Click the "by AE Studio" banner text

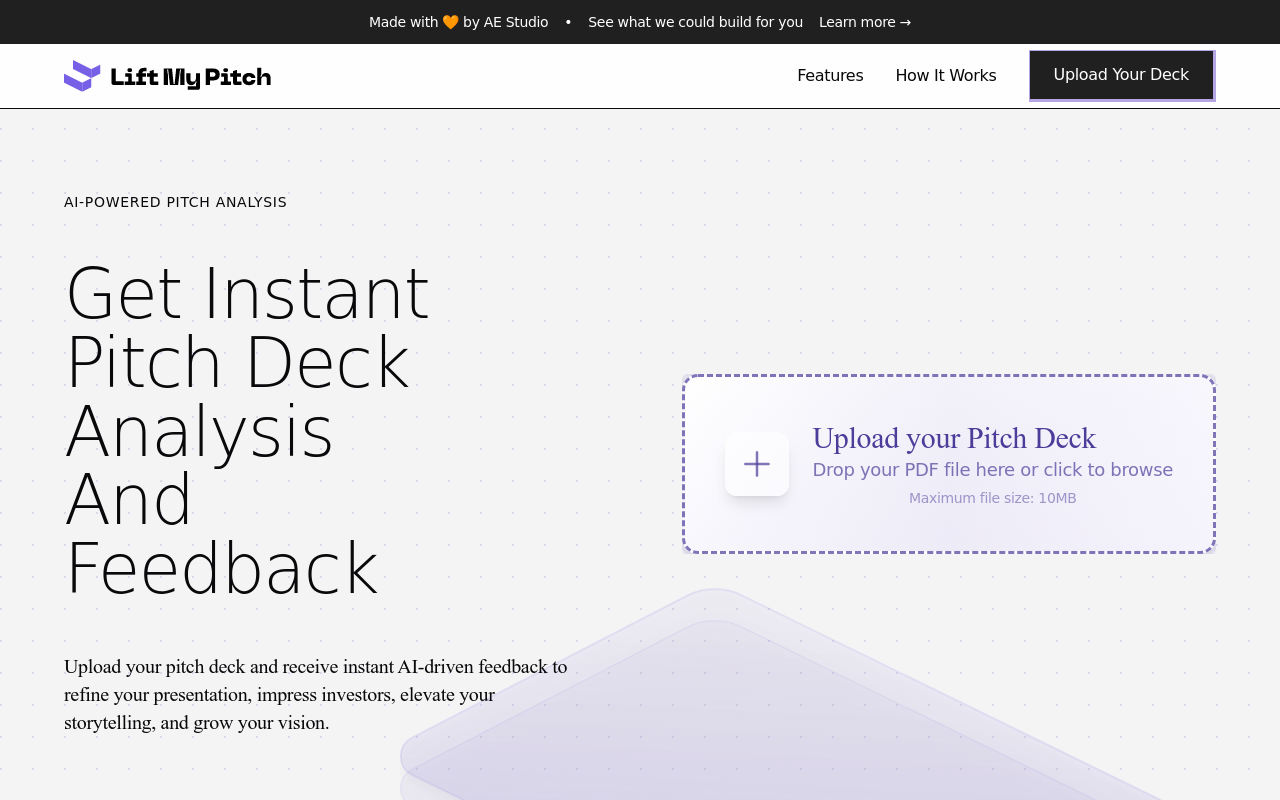(x=505, y=22)
